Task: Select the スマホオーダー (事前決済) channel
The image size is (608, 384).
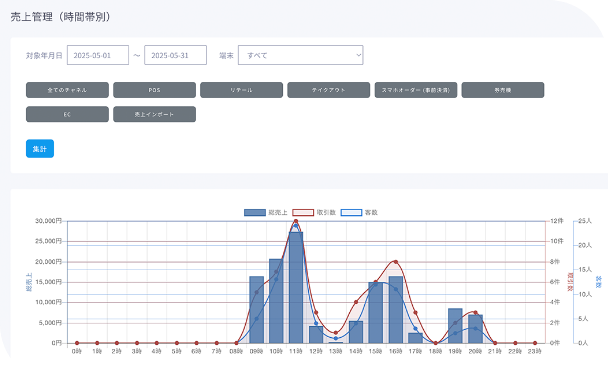Action: pos(416,90)
